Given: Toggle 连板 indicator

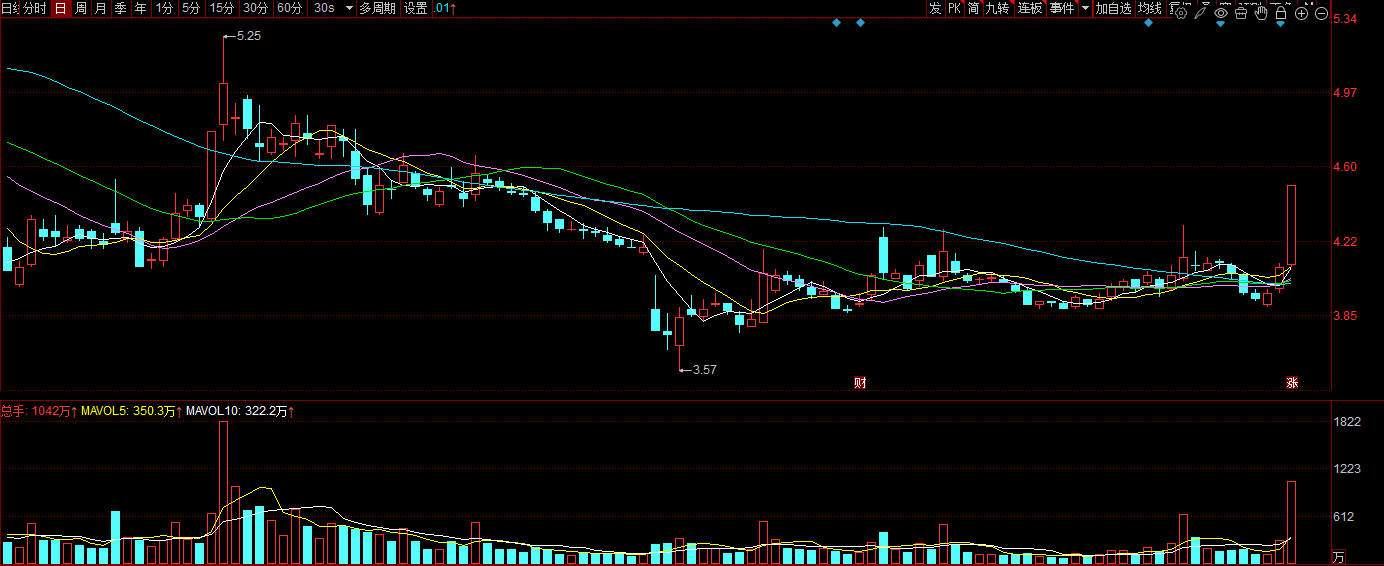Looking at the screenshot, I should tap(1030, 8).
